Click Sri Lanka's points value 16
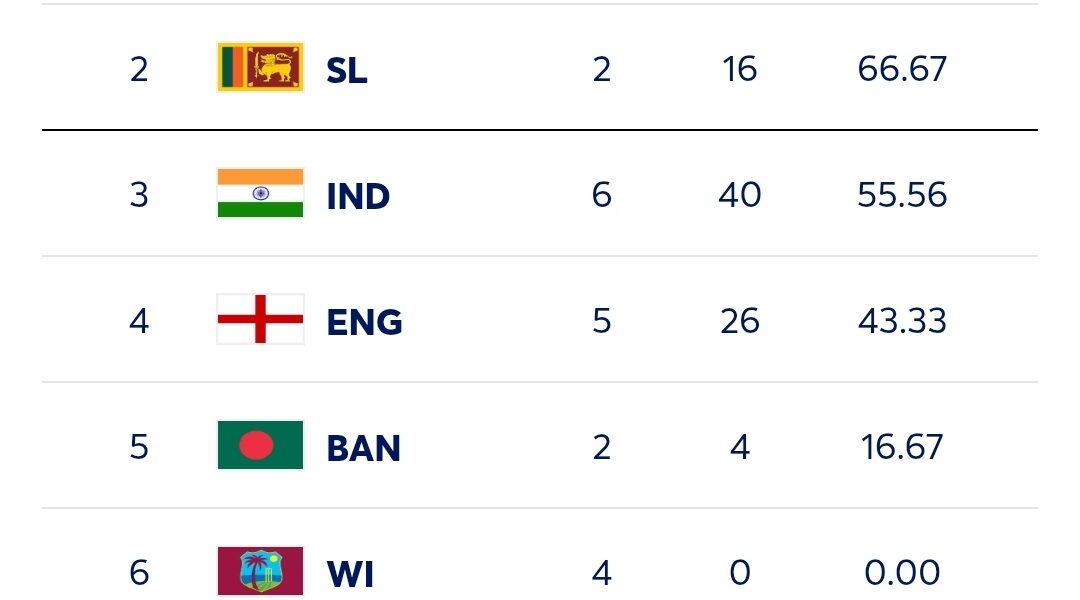The height and width of the screenshot is (600, 1080). pyautogui.click(x=740, y=69)
